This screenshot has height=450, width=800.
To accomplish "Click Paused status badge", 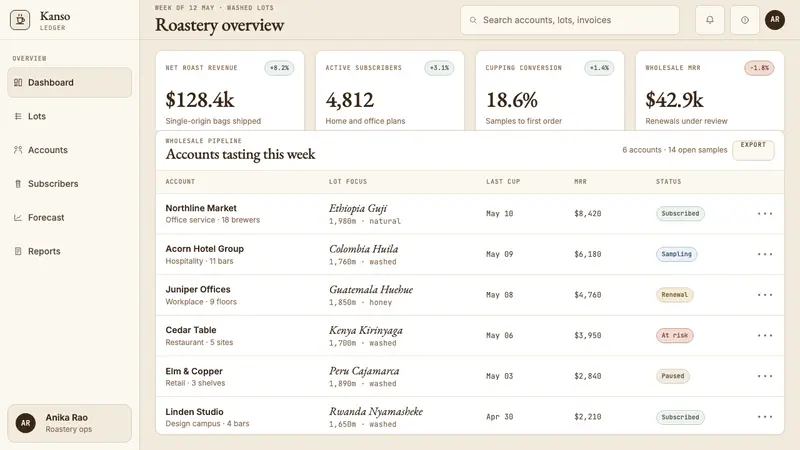I will (673, 376).
